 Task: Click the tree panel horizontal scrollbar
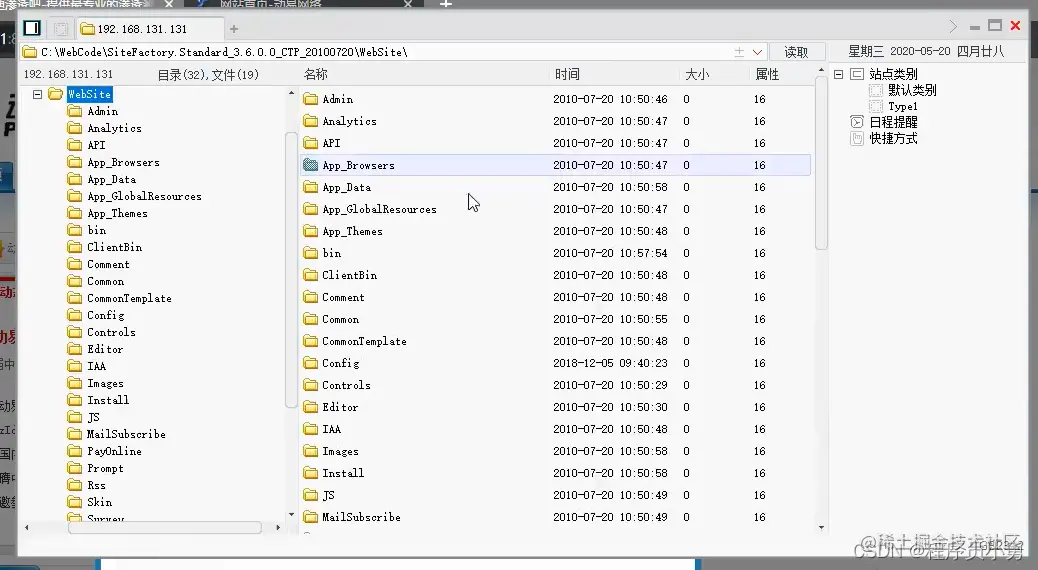point(164,528)
